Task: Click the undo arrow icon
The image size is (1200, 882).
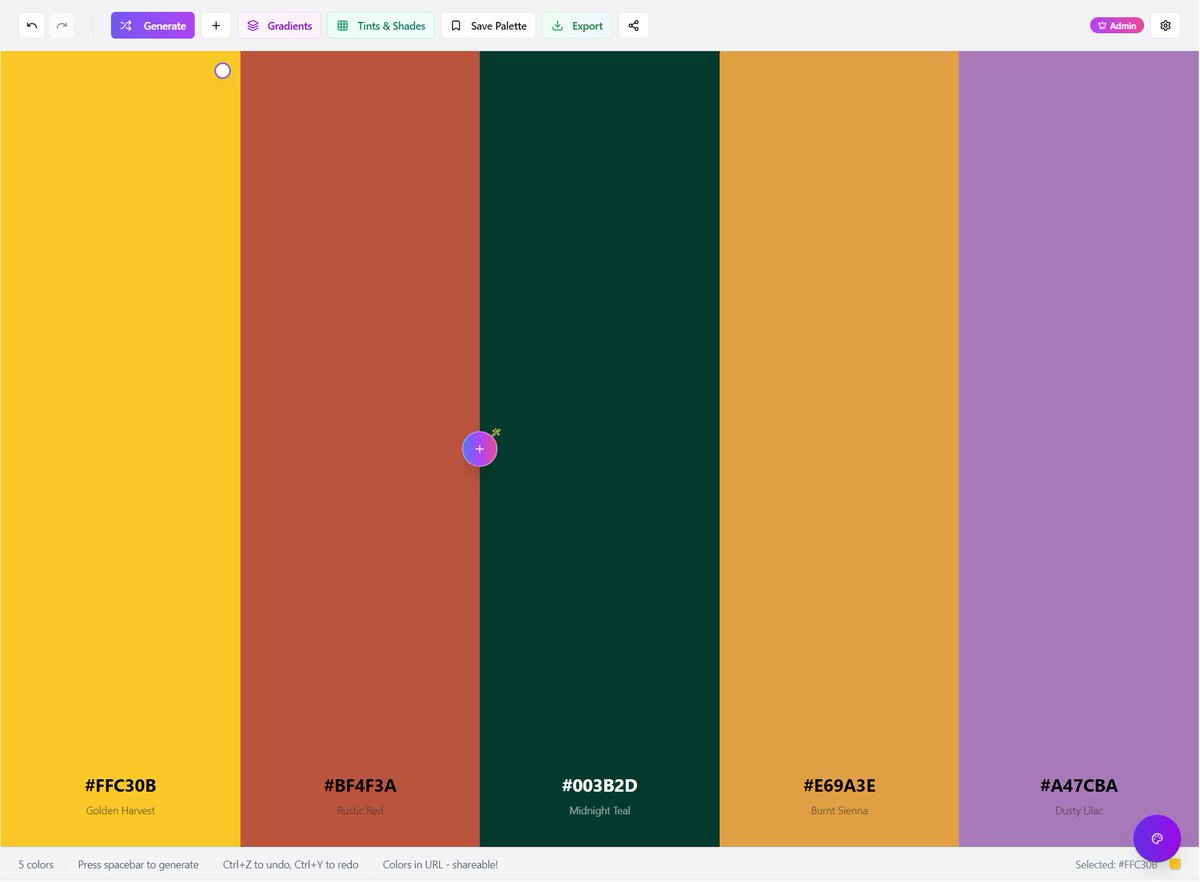Action: point(32,25)
